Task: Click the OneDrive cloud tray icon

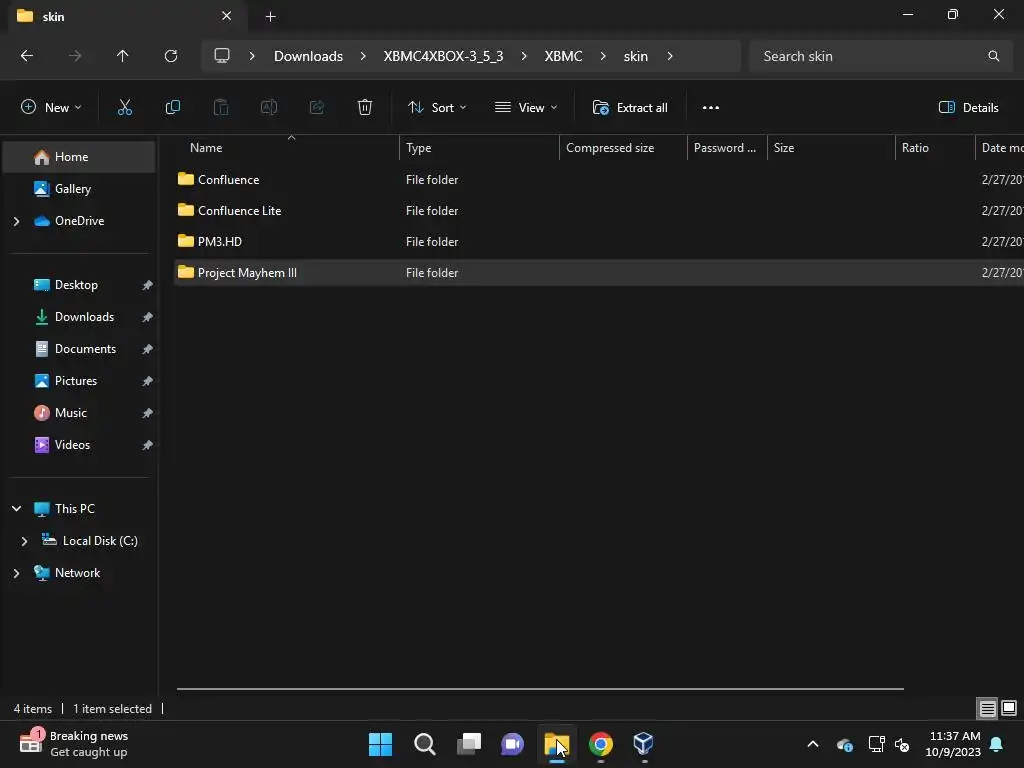Action: coord(844,744)
